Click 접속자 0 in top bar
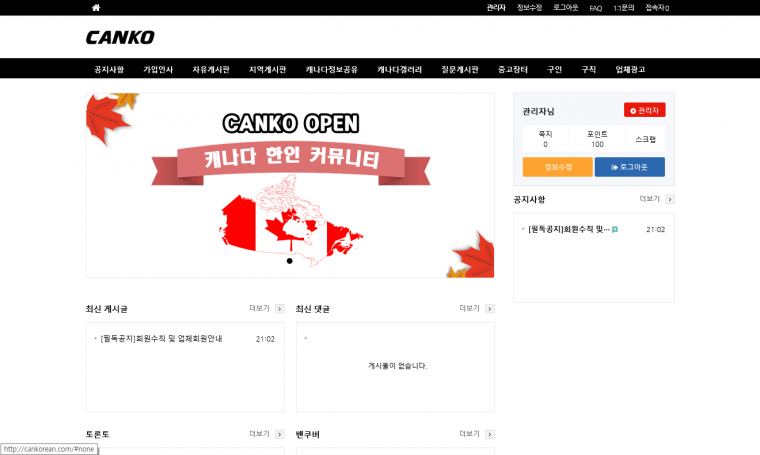The width and height of the screenshot is (760, 455). [657, 8]
